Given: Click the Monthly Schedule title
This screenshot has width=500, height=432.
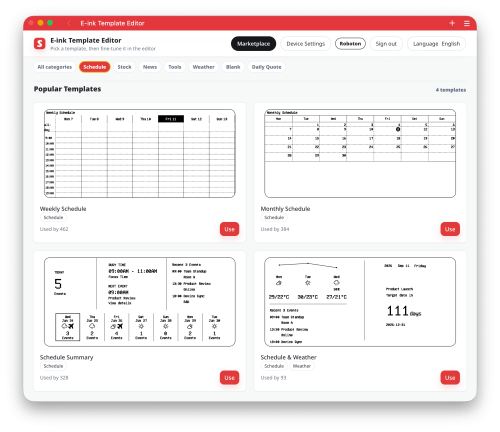Looking at the screenshot, I should (285, 209).
